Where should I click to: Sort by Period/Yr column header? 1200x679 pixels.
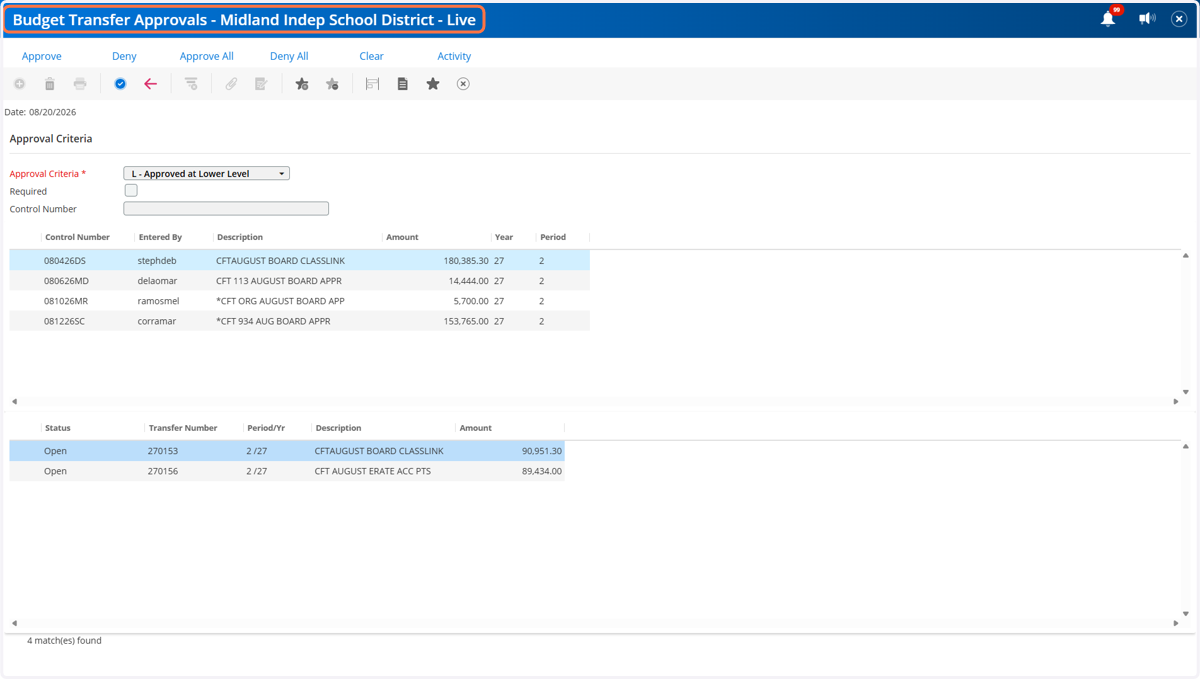tap(266, 428)
